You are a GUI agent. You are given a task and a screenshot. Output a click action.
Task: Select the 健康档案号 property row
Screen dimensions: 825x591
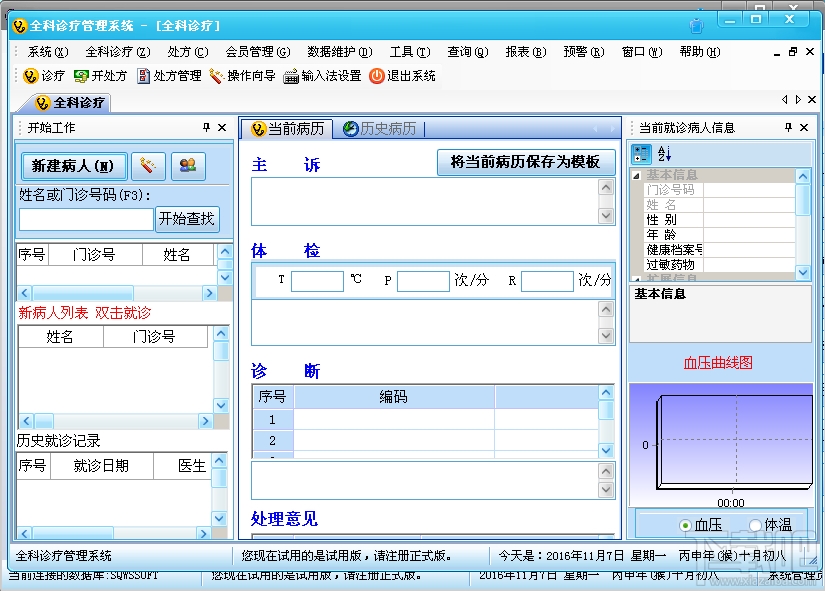pyautogui.click(x=719, y=249)
